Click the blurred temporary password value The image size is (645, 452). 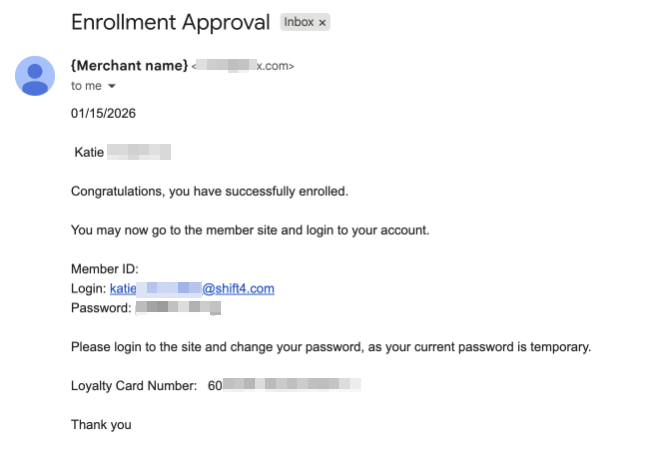click(x=177, y=308)
